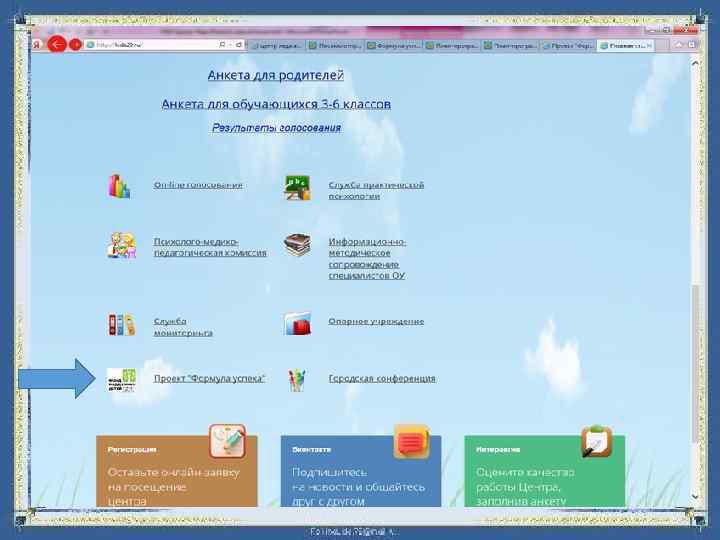Image resolution: width=720 pixels, height=540 pixels.
Task: Switch to the Письмо отр... browser tab
Action: pos(335,45)
